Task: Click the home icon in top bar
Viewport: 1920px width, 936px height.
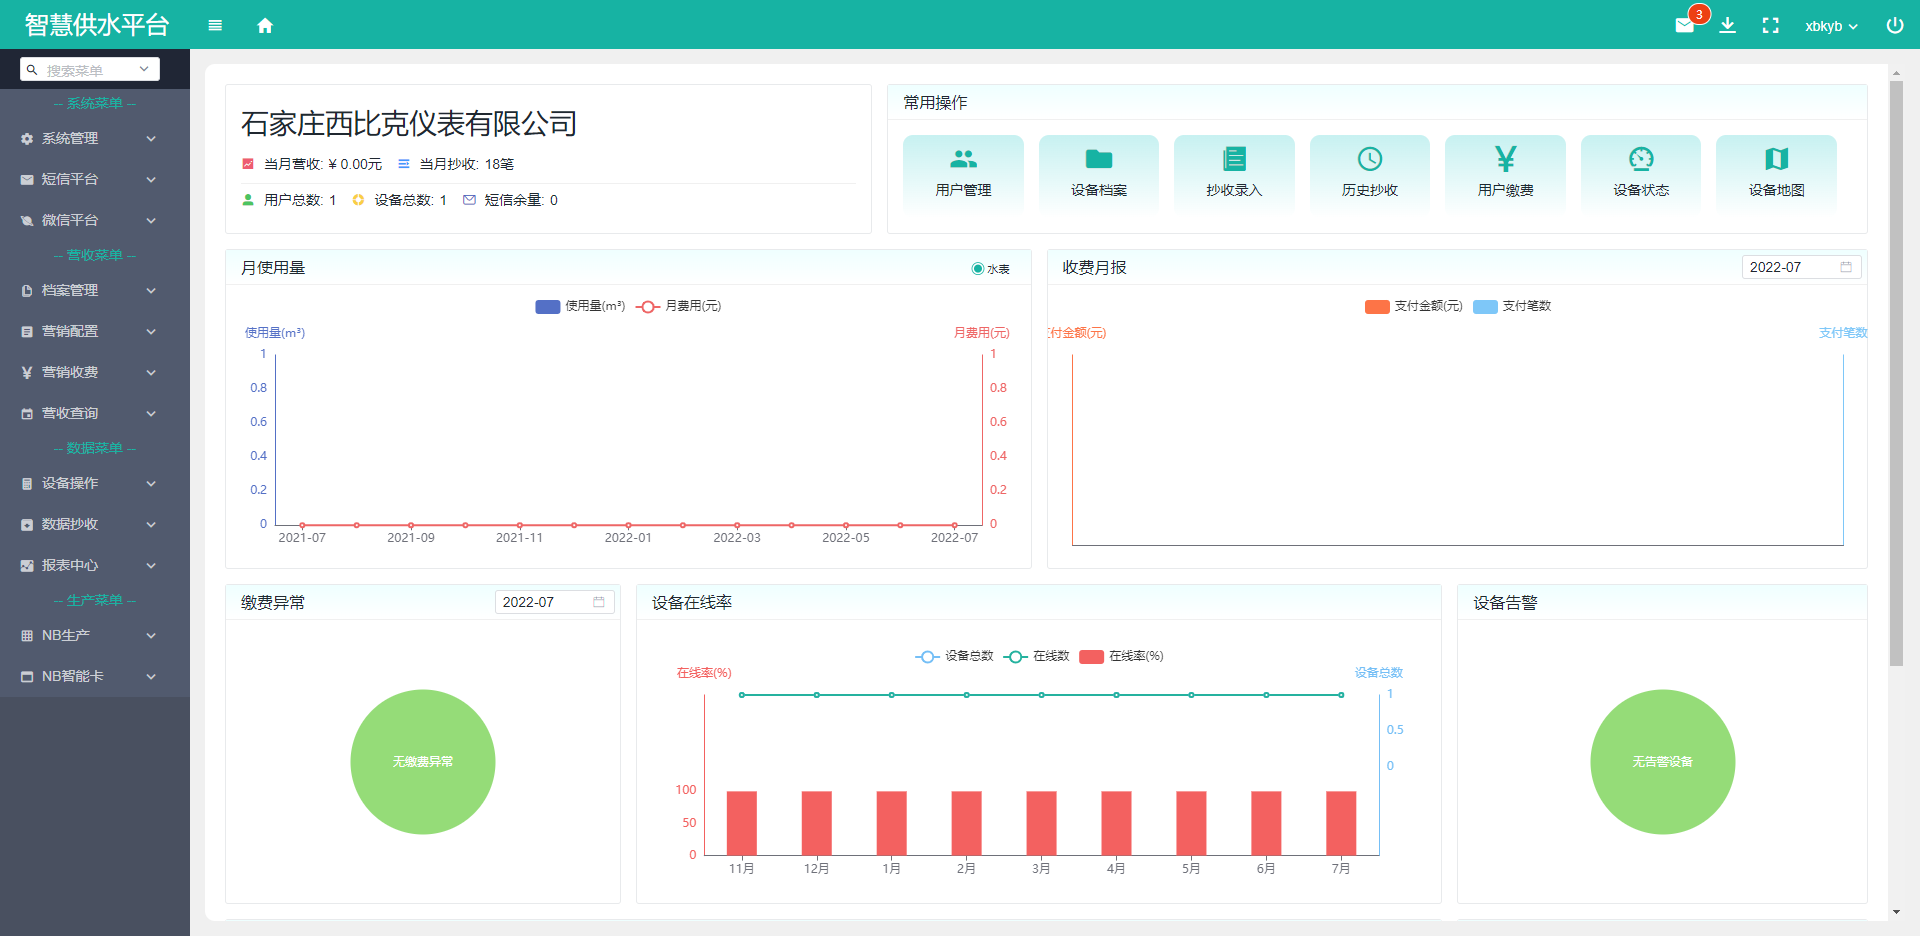Action: pos(265,26)
